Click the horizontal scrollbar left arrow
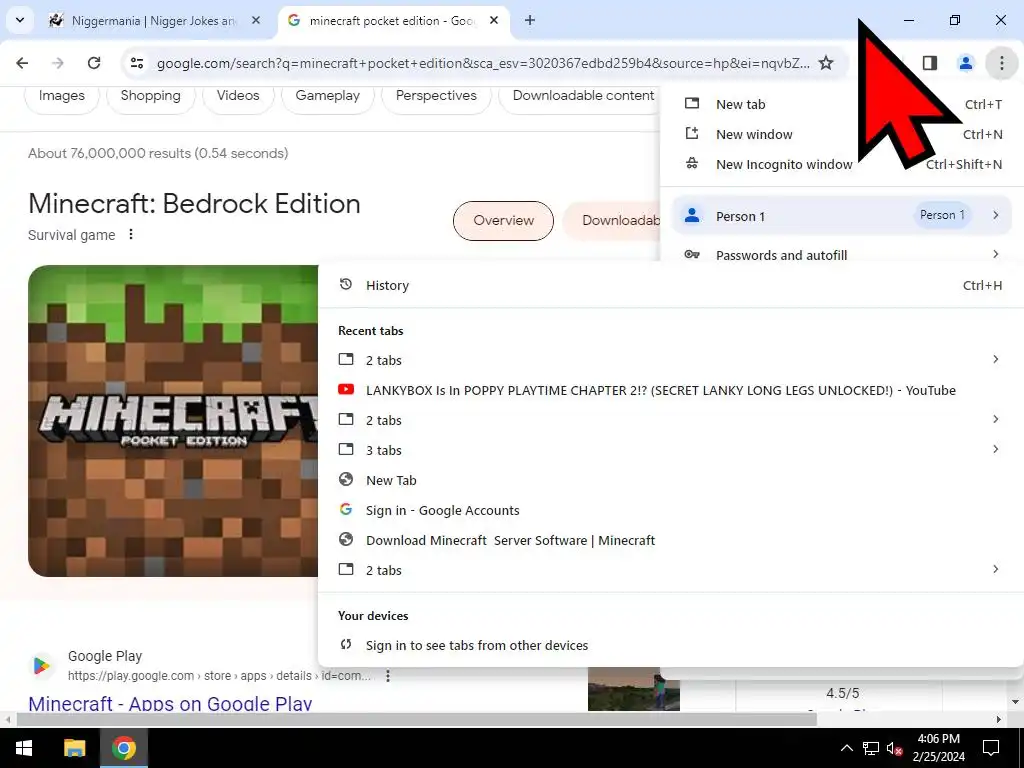 (7, 720)
